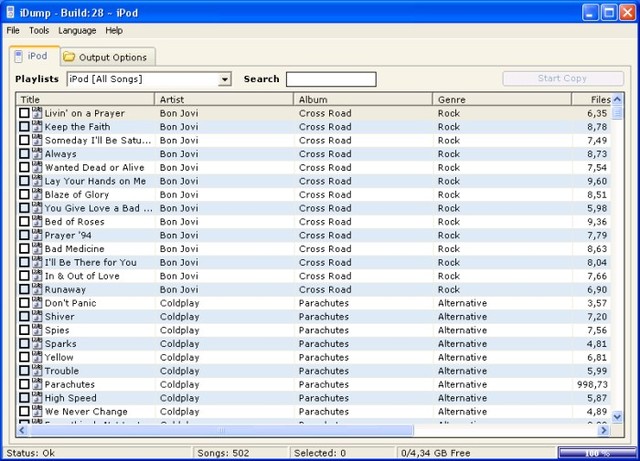Click the folder icon on Output Options tab

pos(69,57)
